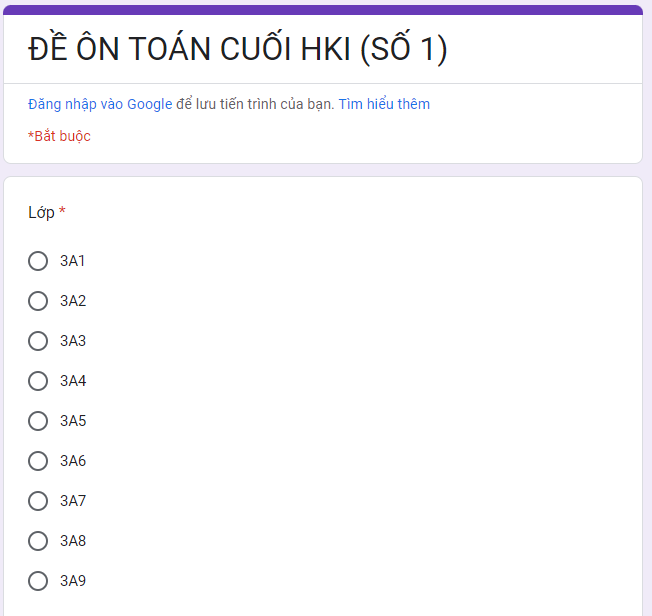The image size is (652, 616).
Task: Click the '3A4' option label text
Action: pyautogui.click(x=73, y=381)
